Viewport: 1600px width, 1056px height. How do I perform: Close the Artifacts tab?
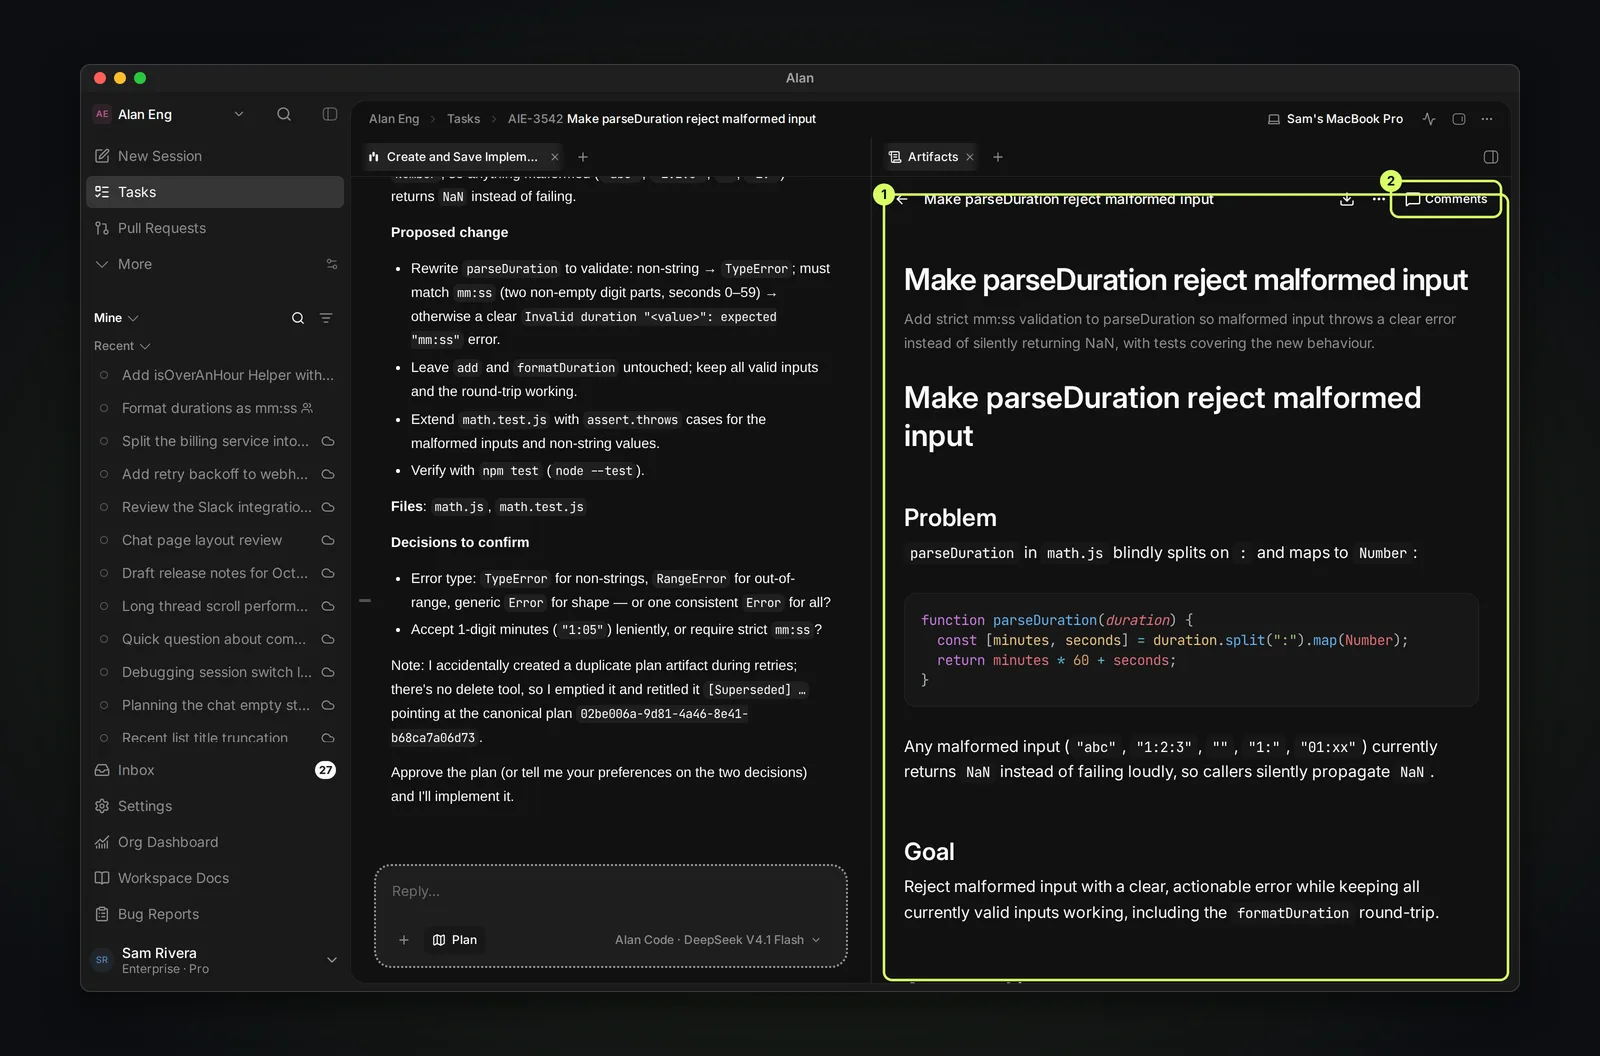(x=970, y=157)
